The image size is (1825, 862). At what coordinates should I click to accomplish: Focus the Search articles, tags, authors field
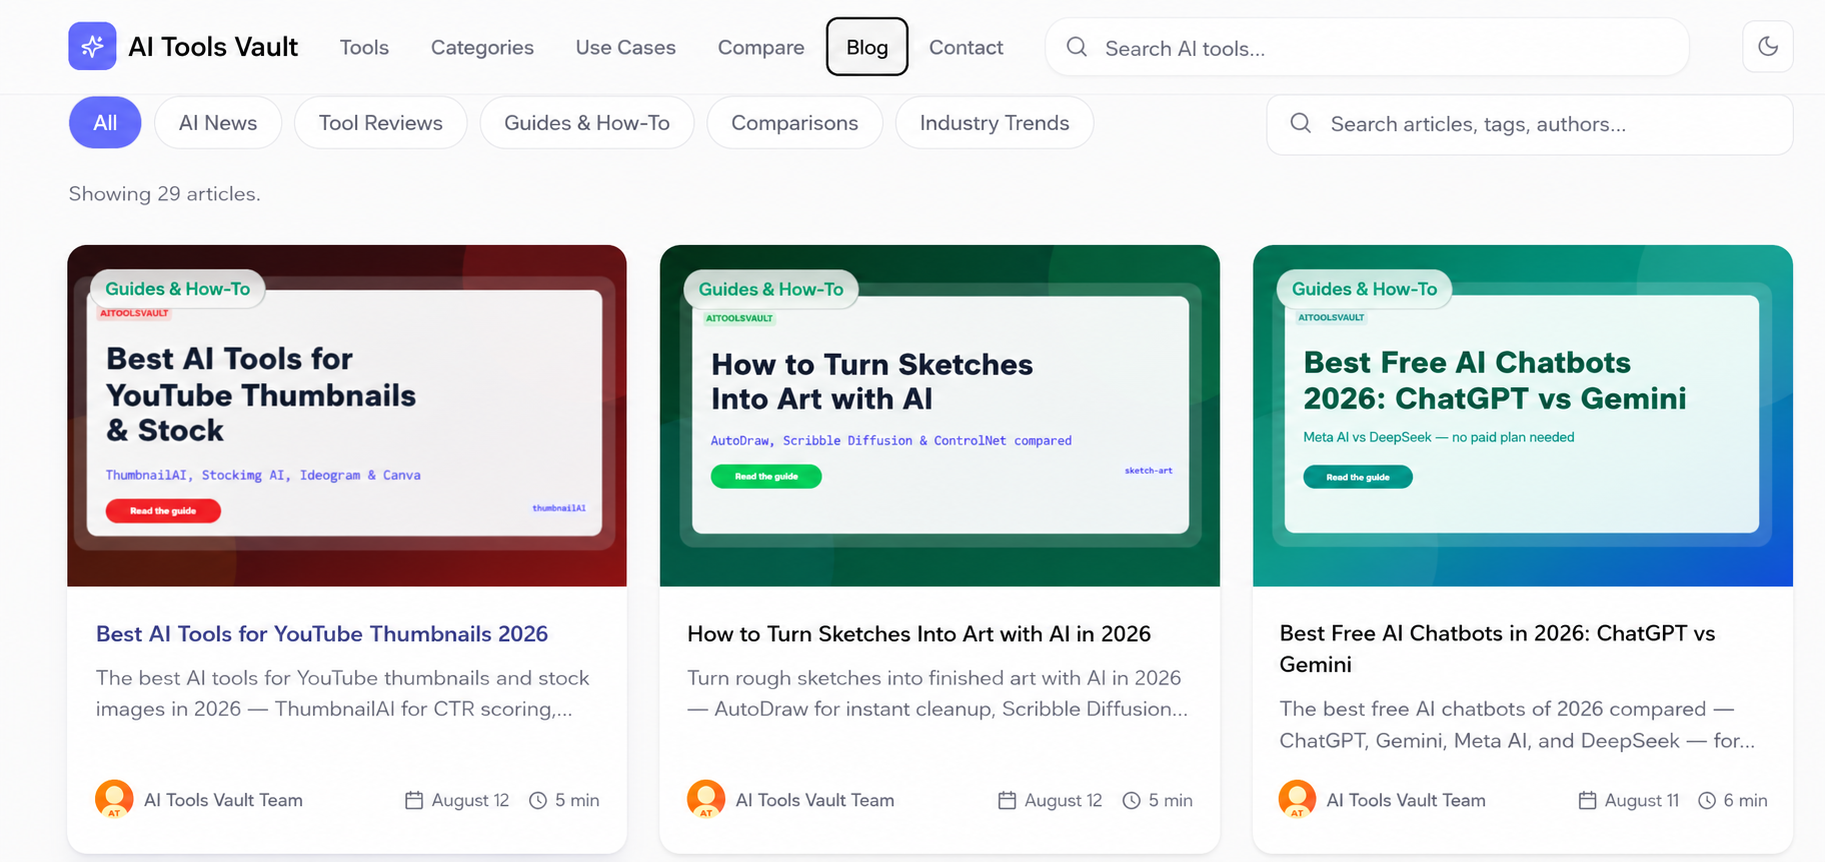[x=1529, y=124]
